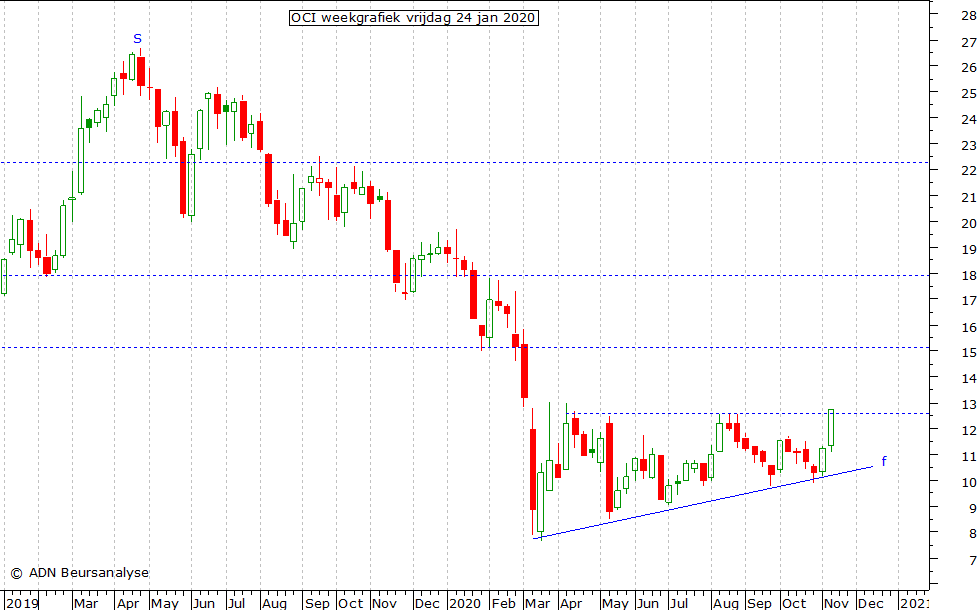Click the "Mar" label directly after "2019"
The image size is (980, 610).
coord(86,604)
